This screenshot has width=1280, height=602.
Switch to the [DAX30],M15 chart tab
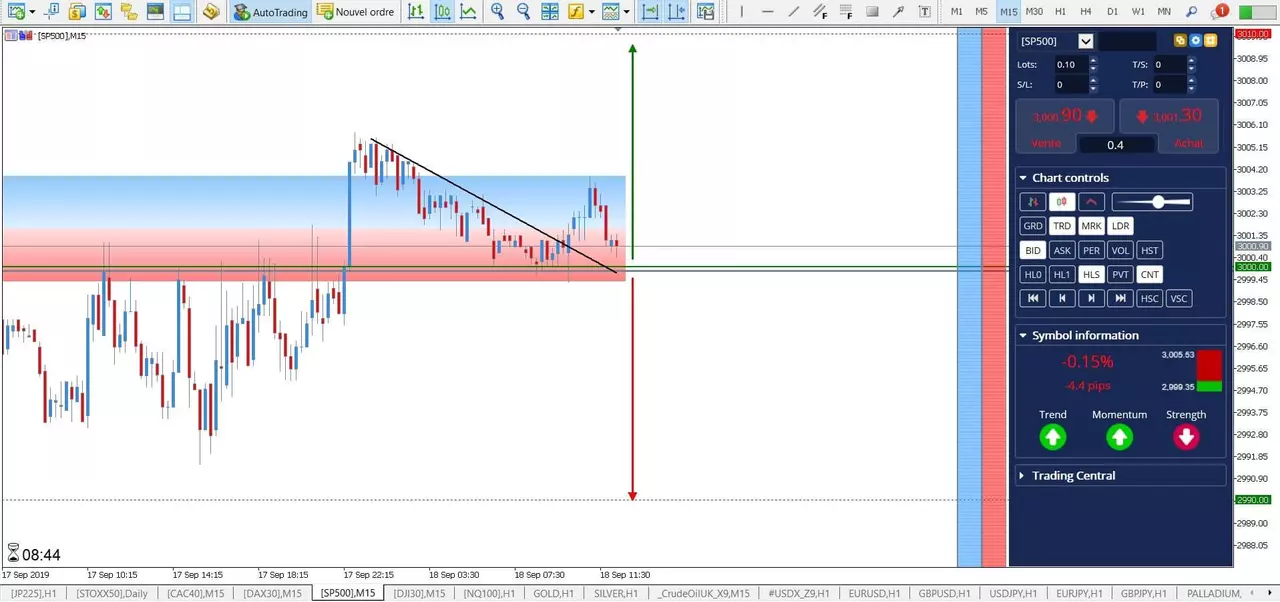(272, 593)
